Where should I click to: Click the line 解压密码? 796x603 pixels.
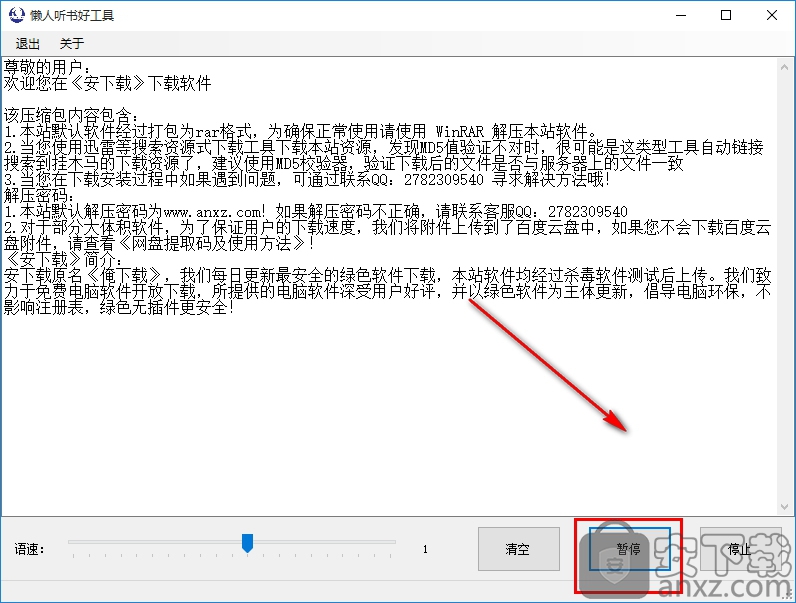(x=39, y=195)
